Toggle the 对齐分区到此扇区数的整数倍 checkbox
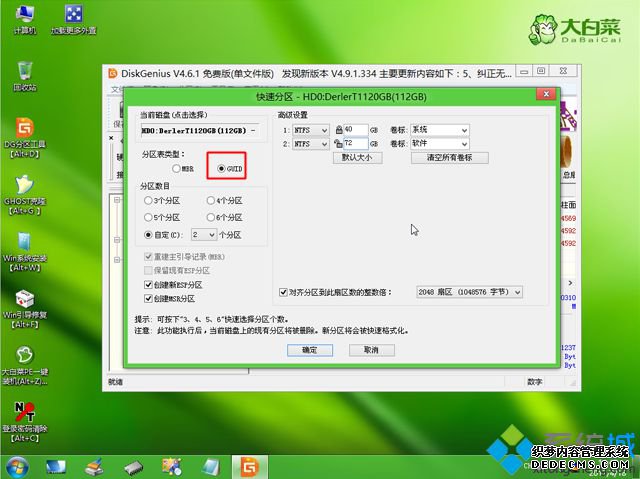Viewport: 640px width, 479px height. point(283,292)
